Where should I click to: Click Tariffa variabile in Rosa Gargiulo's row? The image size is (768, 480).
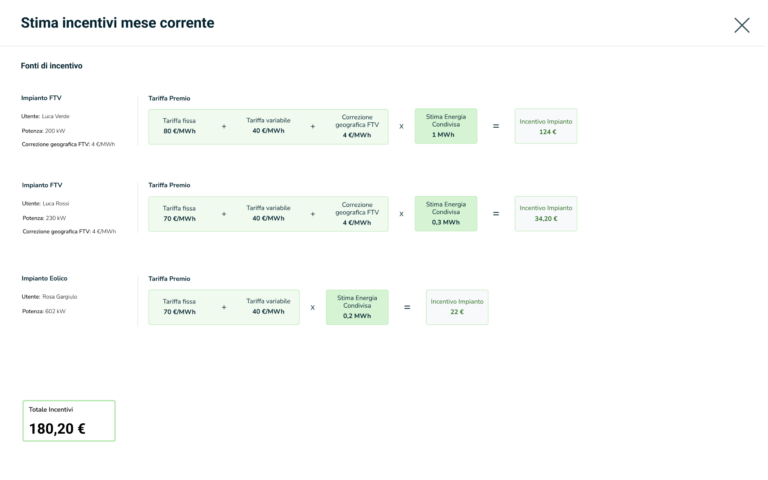tap(268, 307)
